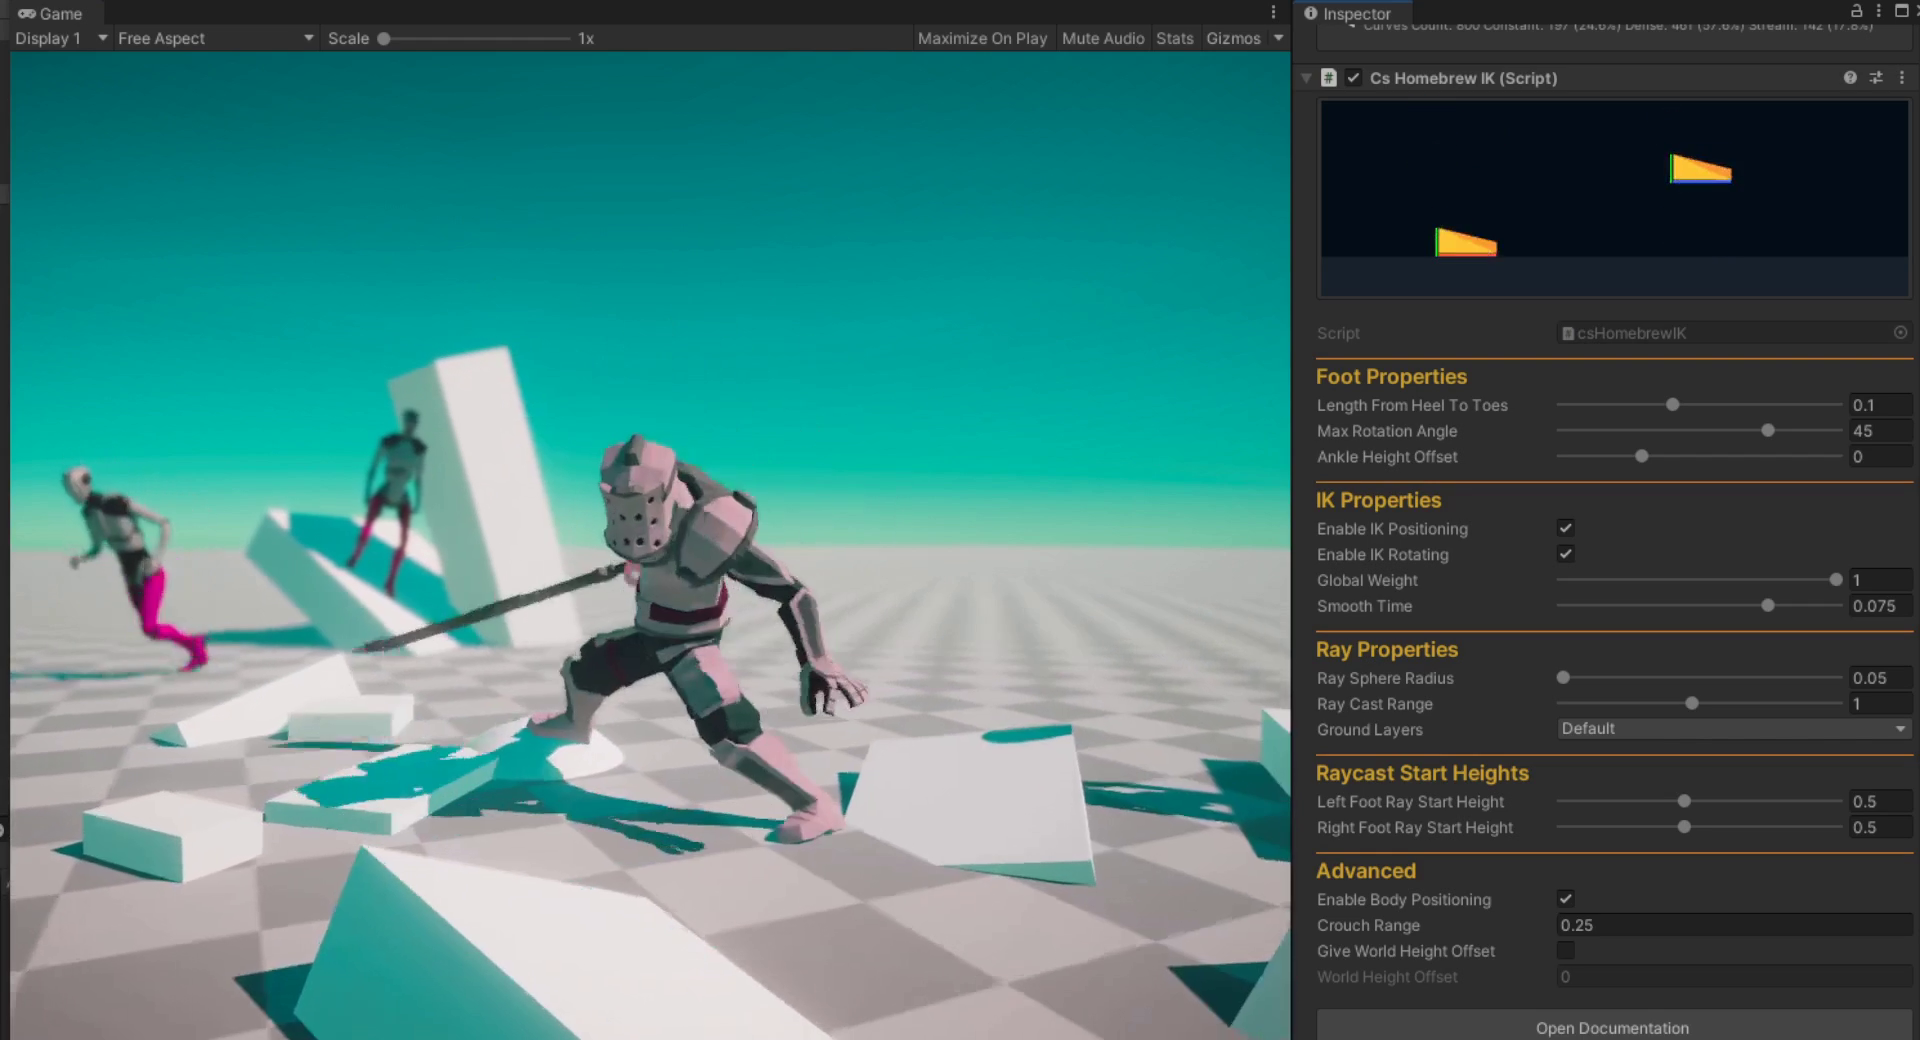This screenshot has width=1920, height=1040.
Task: Click the Open Documentation button
Action: pos(1613,1027)
